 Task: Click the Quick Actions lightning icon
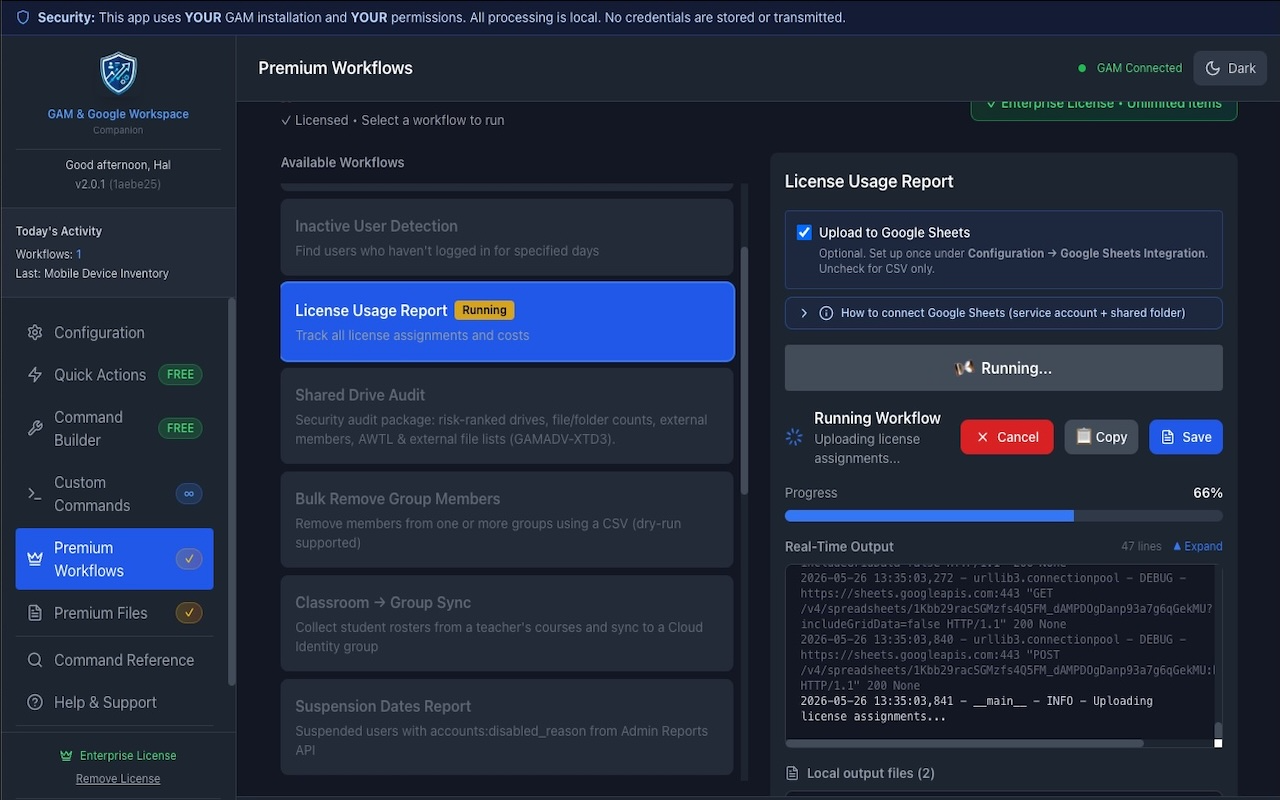35,375
